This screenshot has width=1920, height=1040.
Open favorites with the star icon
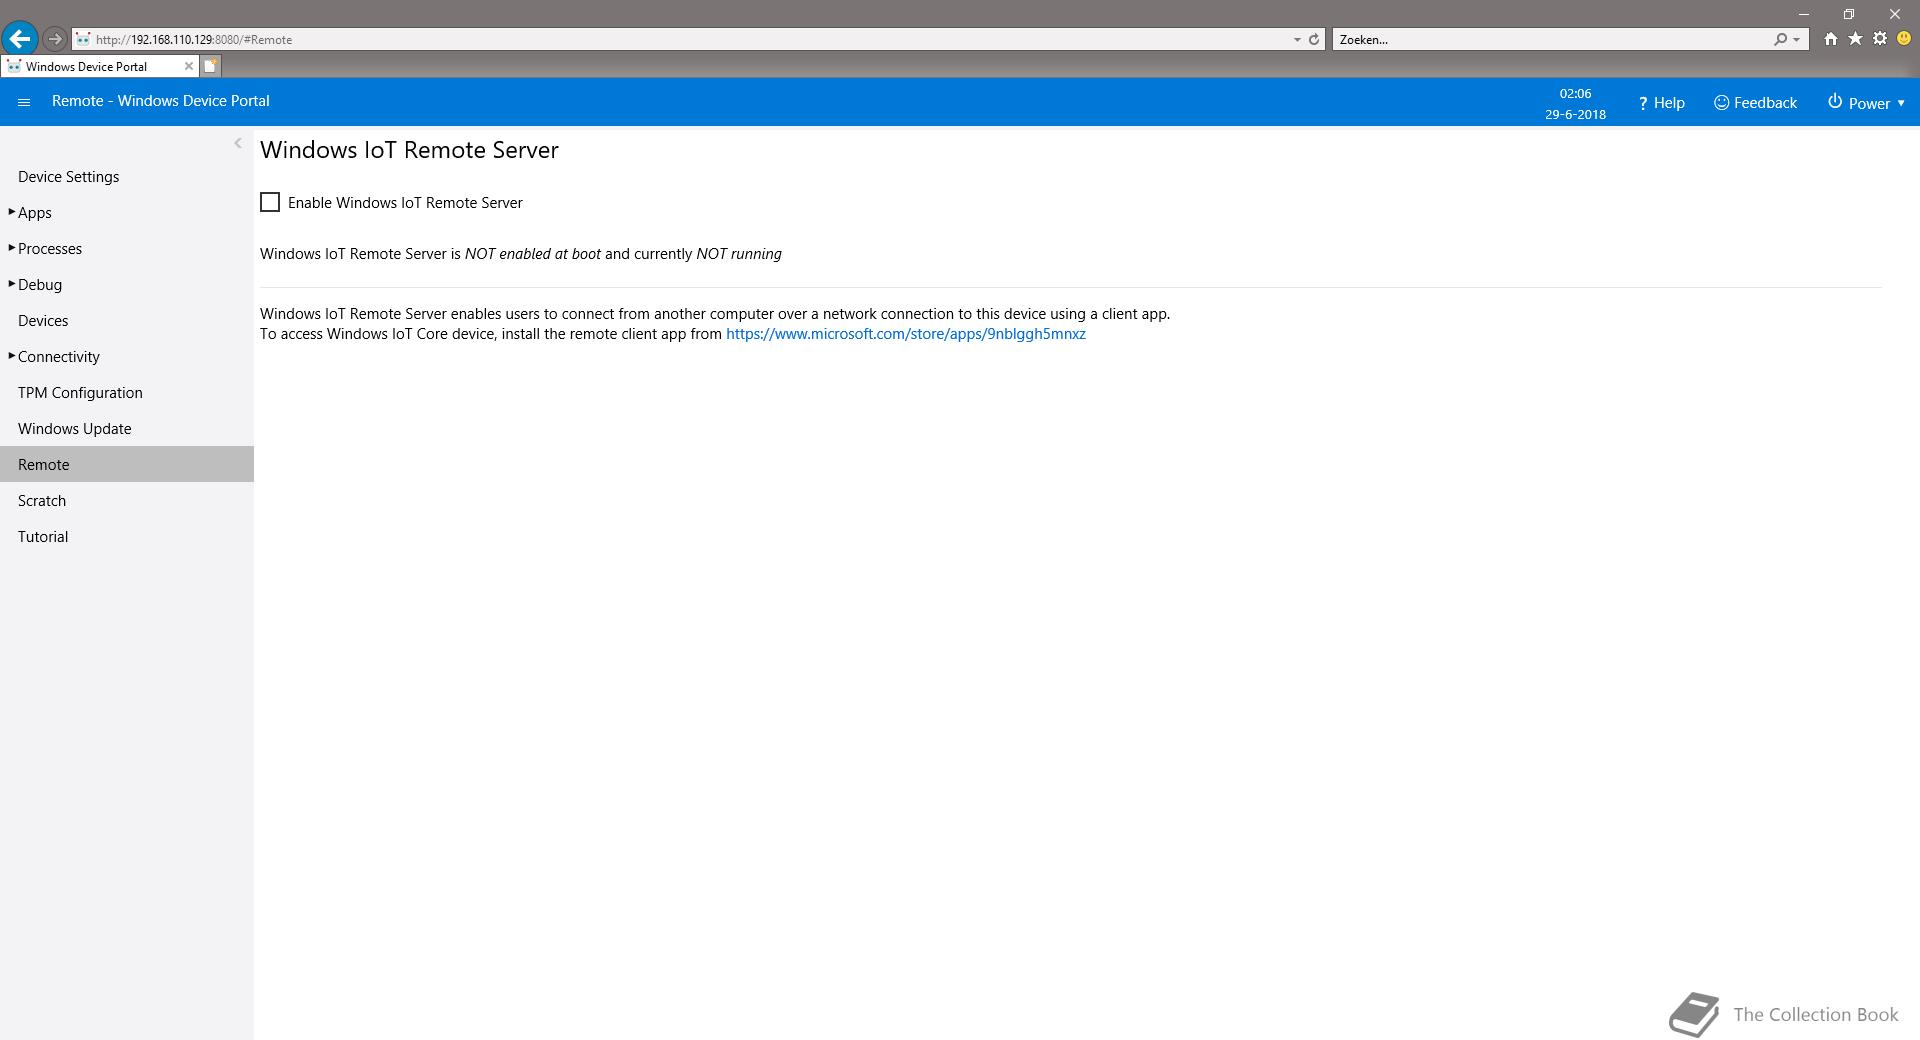point(1855,39)
